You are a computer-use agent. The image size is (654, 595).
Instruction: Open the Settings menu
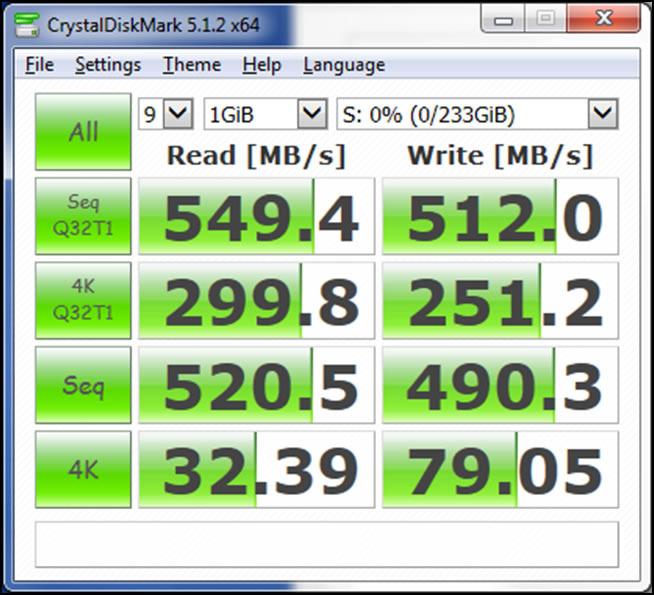pyautogui.click(x=108, y=65)
